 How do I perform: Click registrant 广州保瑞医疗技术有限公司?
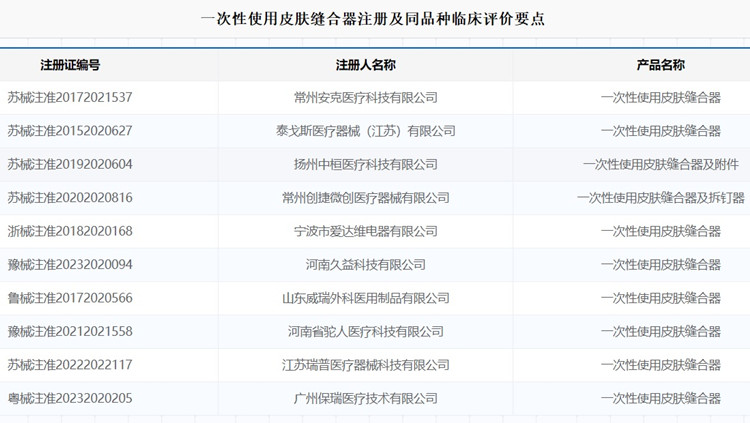pos(366,398)
